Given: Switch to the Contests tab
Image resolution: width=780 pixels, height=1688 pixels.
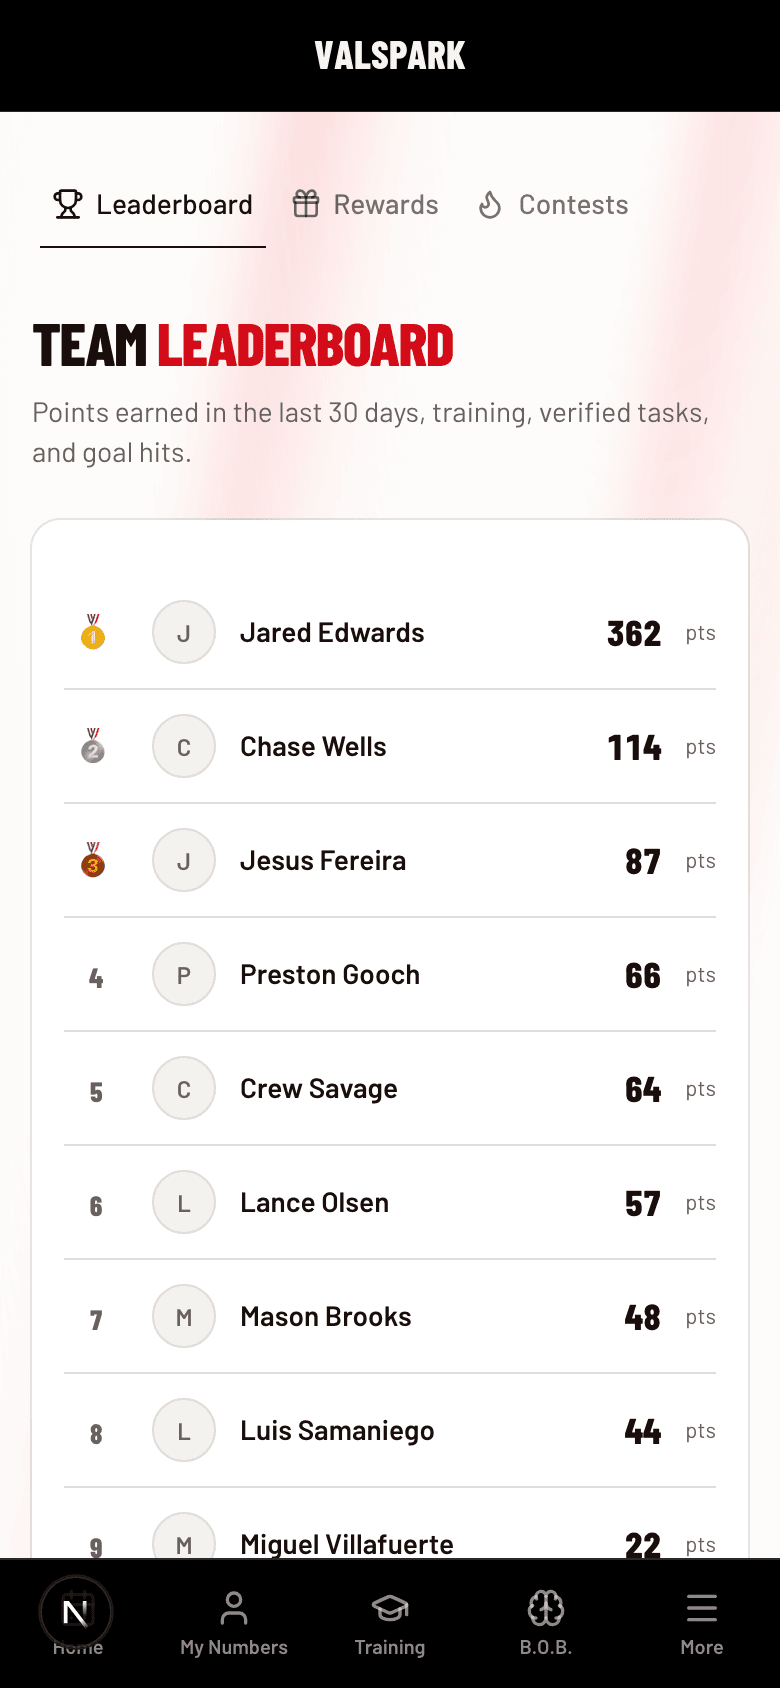Looking at the screenshot, I should (553, 205).
